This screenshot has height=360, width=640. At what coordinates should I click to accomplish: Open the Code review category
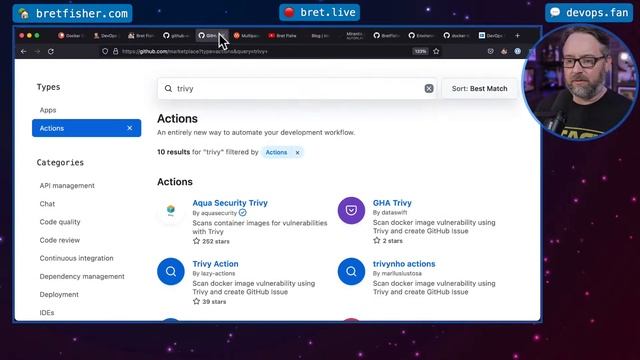click(x=60, y=240)
